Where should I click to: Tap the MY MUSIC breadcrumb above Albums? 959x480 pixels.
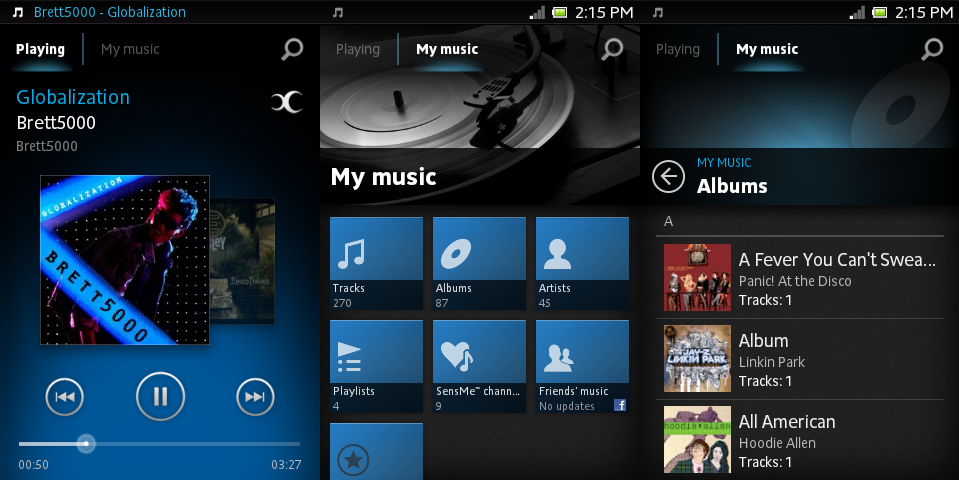(724, 163)
